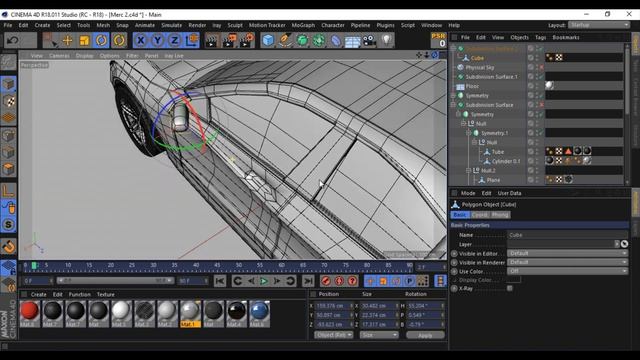Open the Layout dropdown

tap(599, 25)
